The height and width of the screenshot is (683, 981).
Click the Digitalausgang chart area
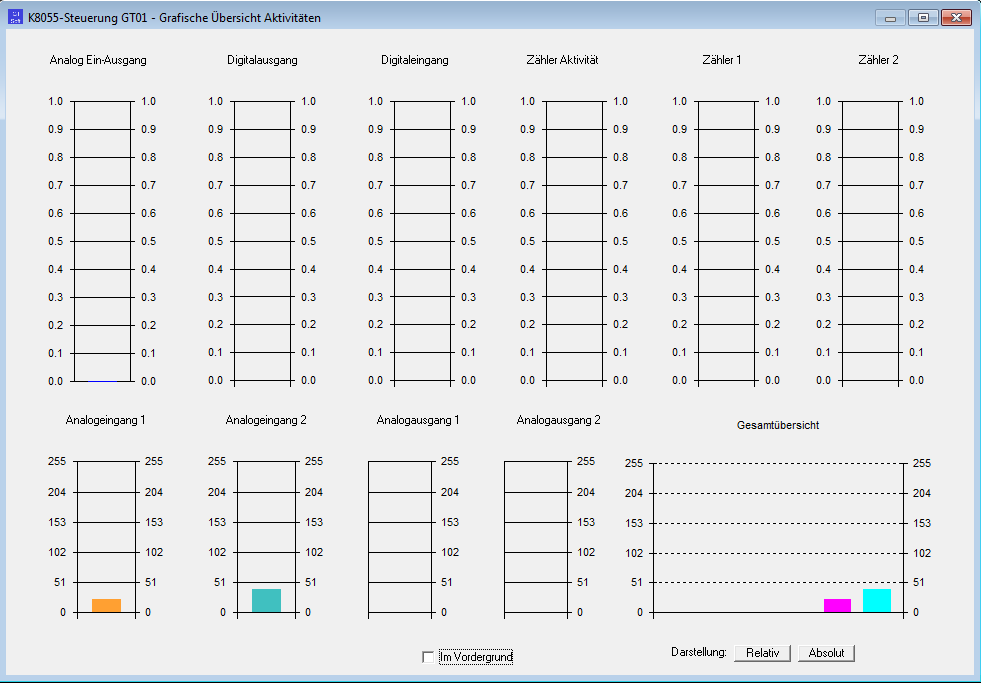[x=263, y=241]
